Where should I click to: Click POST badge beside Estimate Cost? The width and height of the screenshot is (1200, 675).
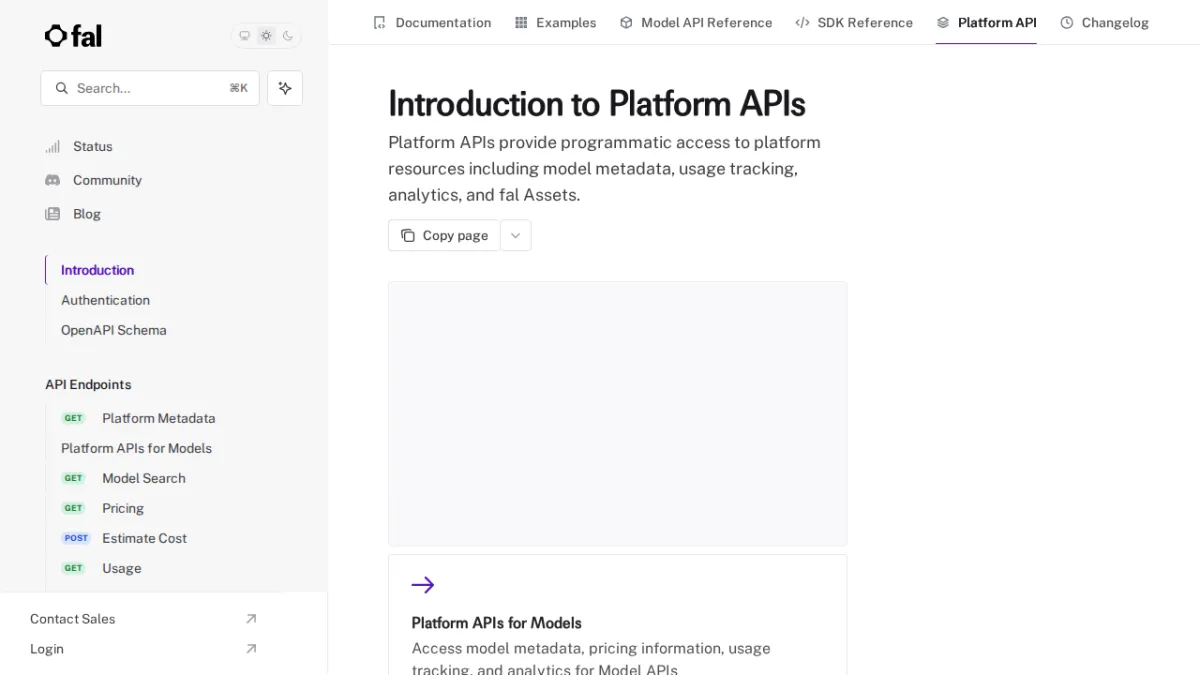click(x=76, y=538)
